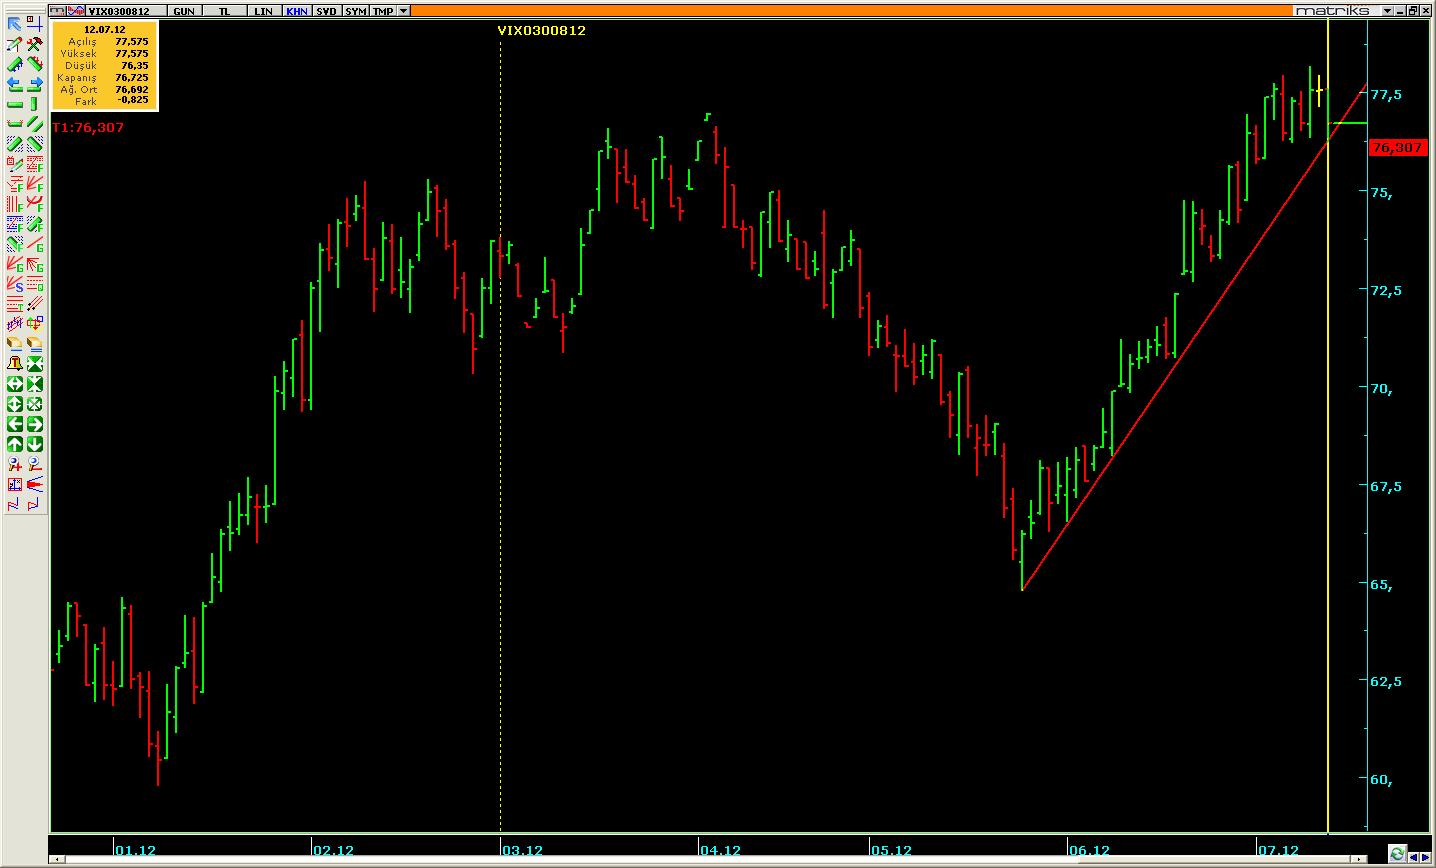Click the yellow bell alarm icon
The height and width of the screenshot is (868, 1436).
[14, 364]
